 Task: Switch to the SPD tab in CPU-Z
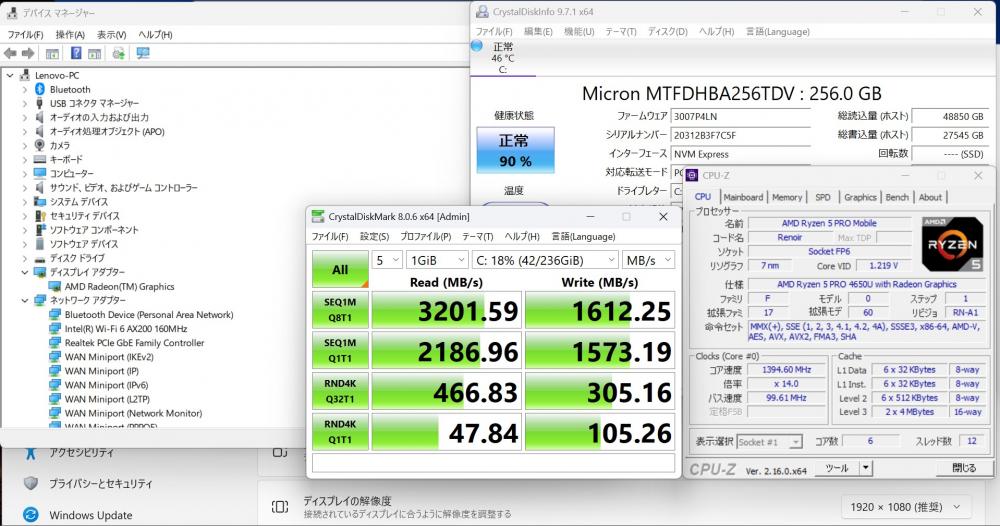pos(823,197)
